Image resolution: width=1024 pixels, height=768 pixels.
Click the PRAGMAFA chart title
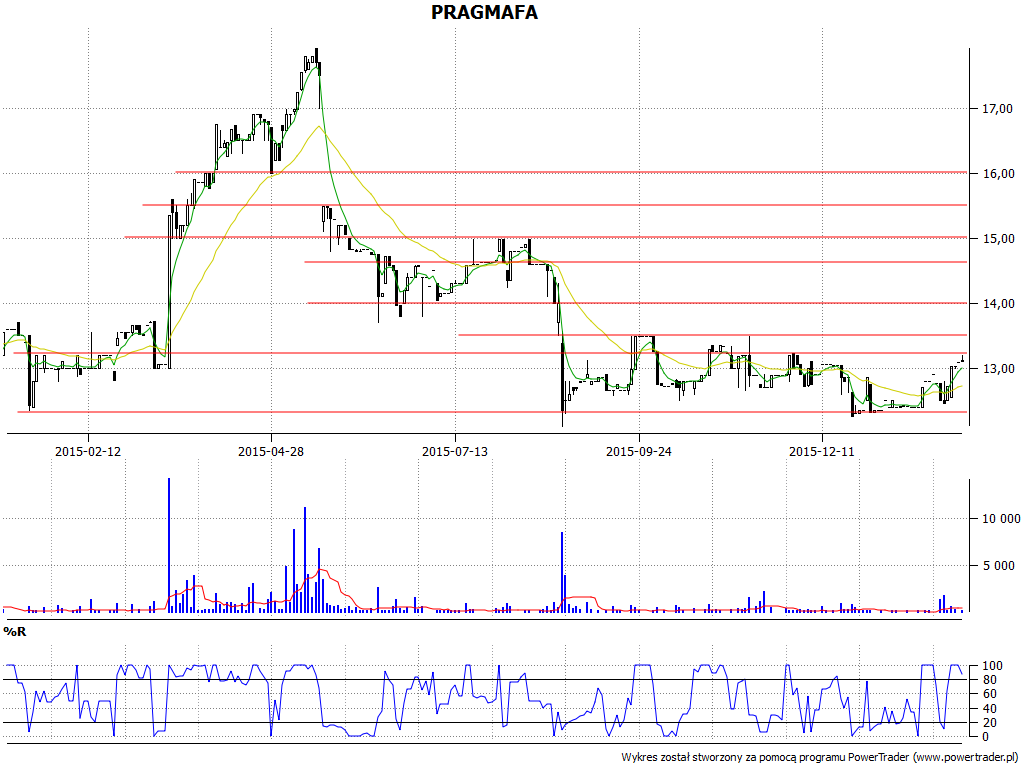point(484,12)
